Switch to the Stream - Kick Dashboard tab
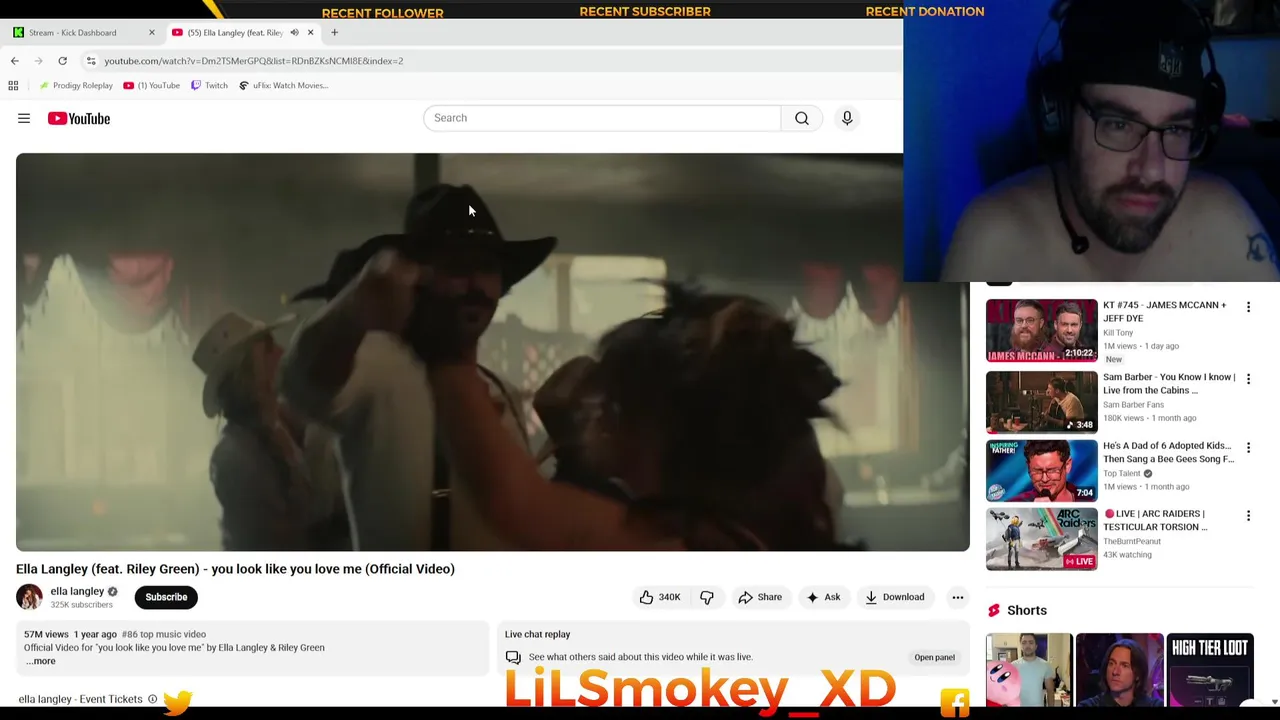This screenshot has width=1280, height=720. pyautogui.click(x=72, y=32)
